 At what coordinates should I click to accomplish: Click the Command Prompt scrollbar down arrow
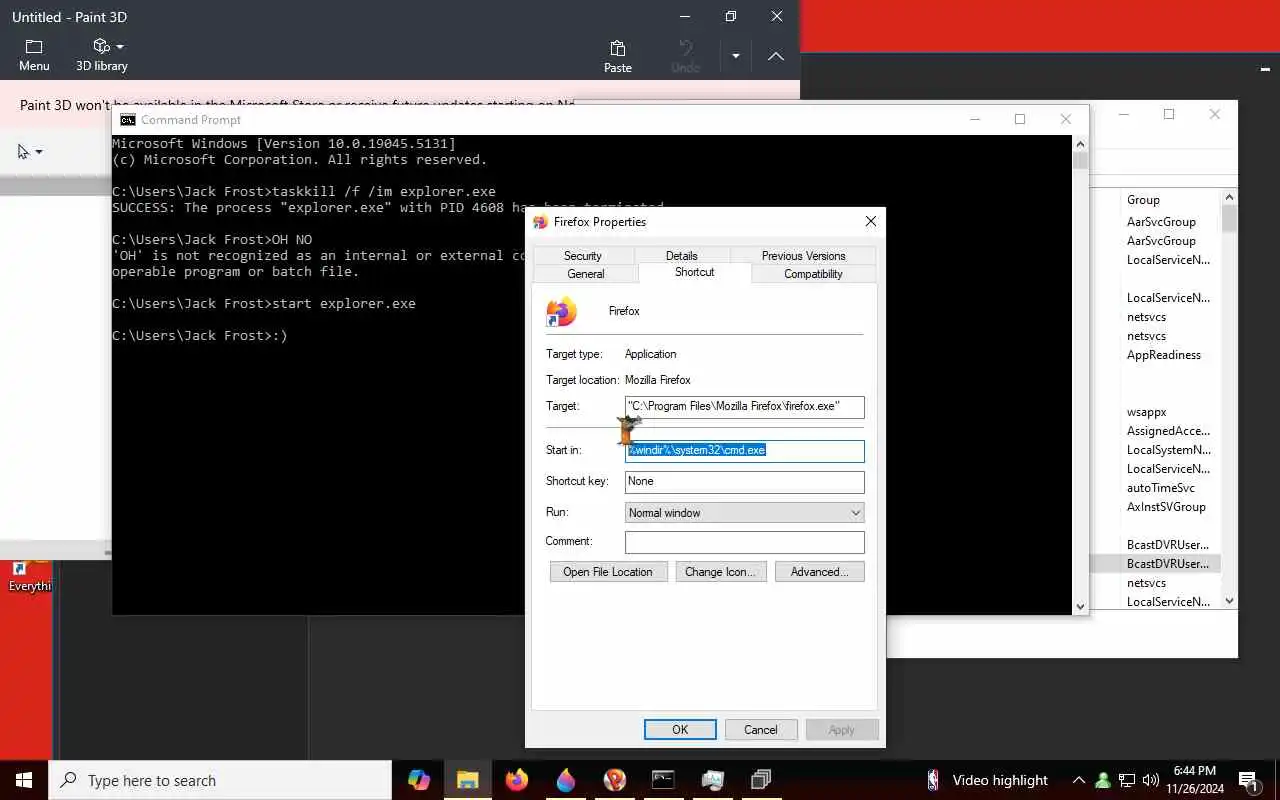point(1080,606)
